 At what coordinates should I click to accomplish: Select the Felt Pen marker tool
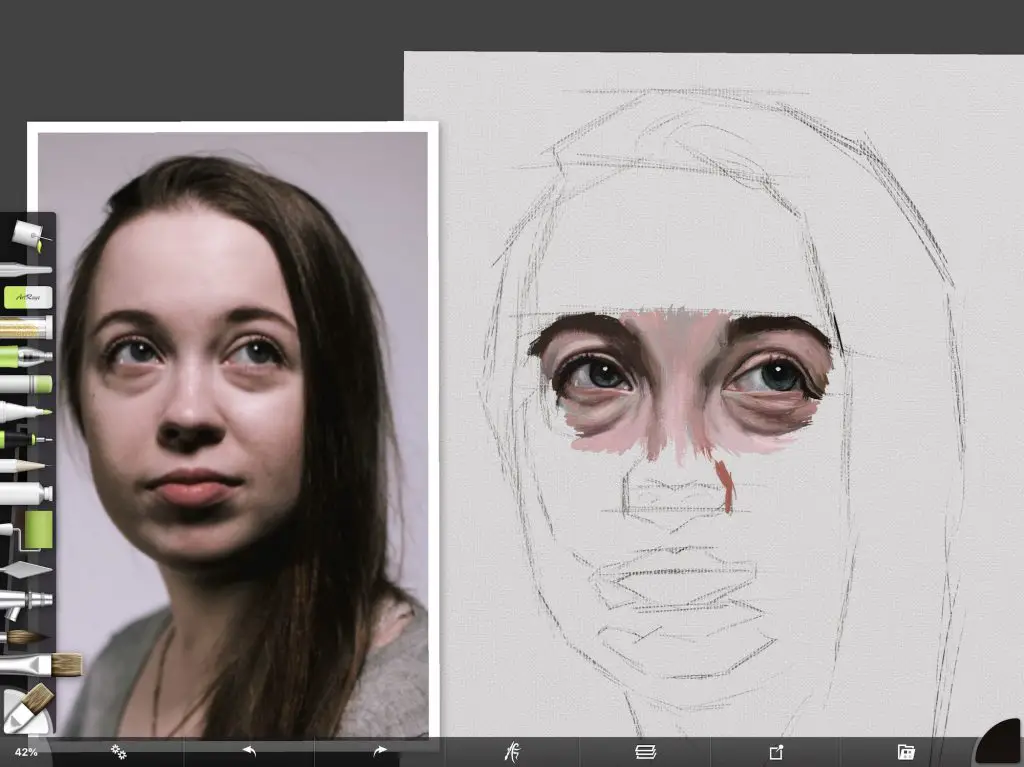point(25,412)
